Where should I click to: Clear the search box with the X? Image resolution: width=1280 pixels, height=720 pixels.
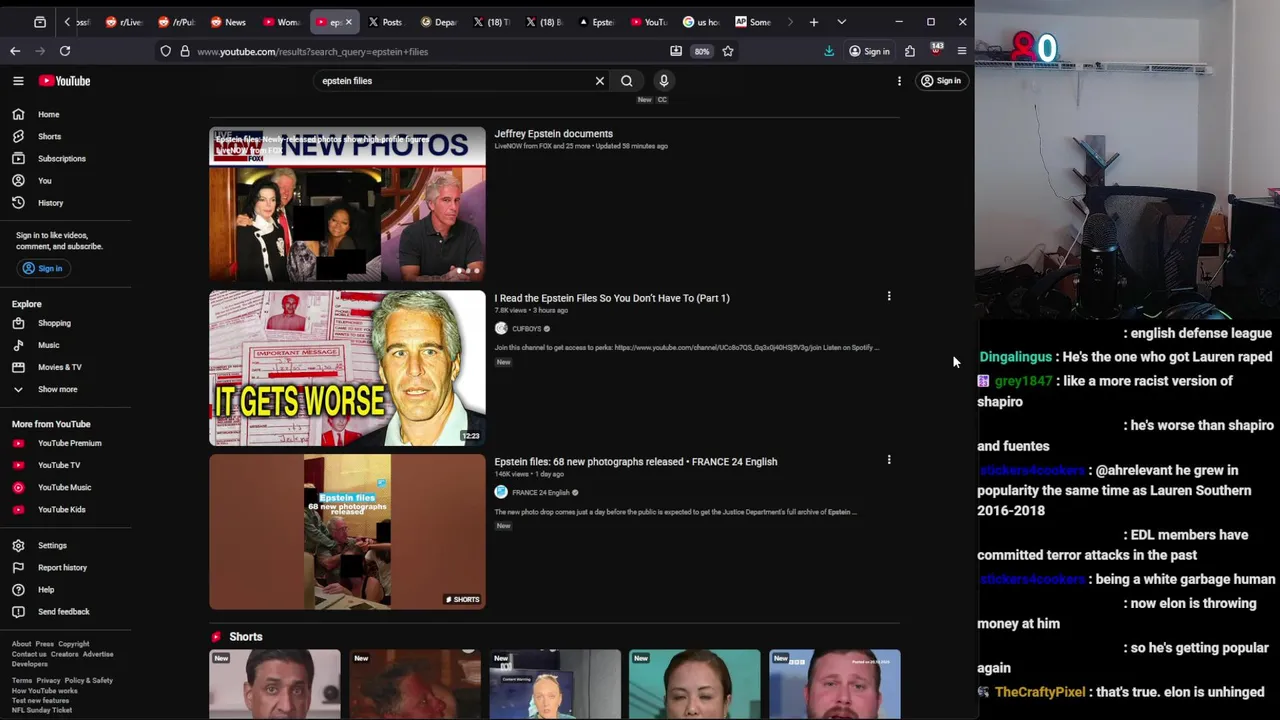click(x=600, y=81)
